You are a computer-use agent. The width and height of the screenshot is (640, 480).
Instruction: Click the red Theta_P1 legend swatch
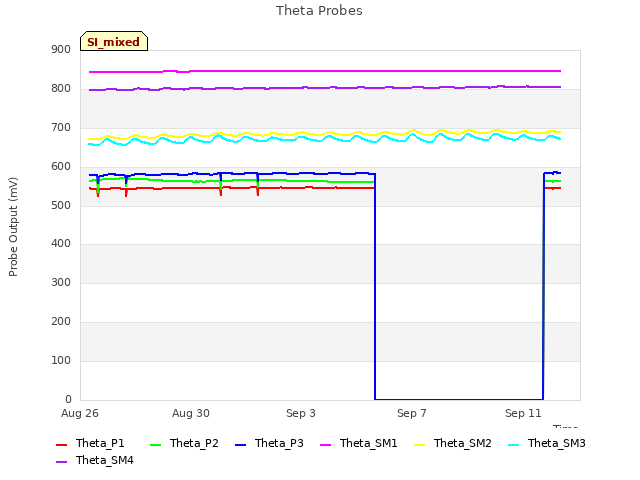(x=61, y=444)
